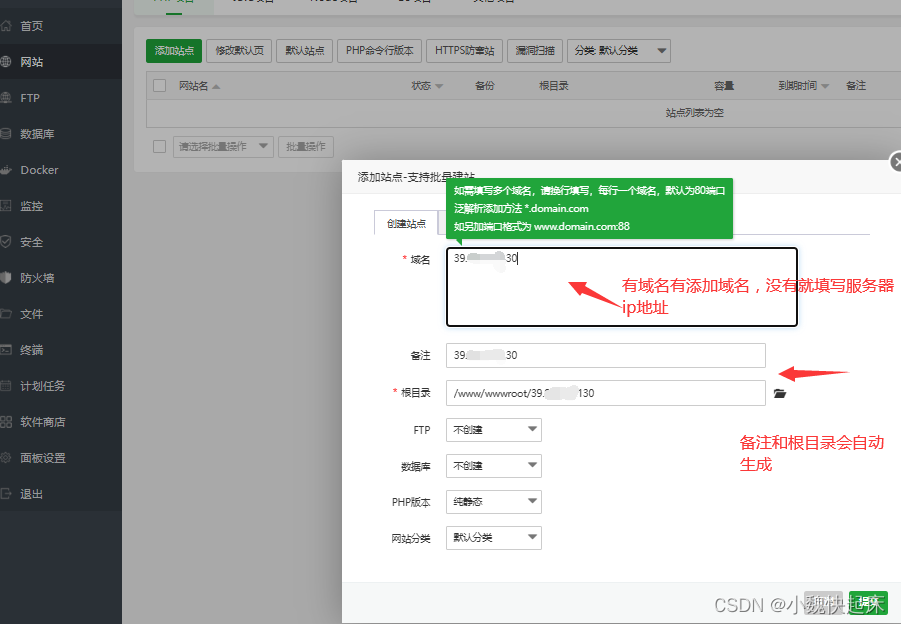
Task: Click the 根目录 column header
Action: [554, 86]
